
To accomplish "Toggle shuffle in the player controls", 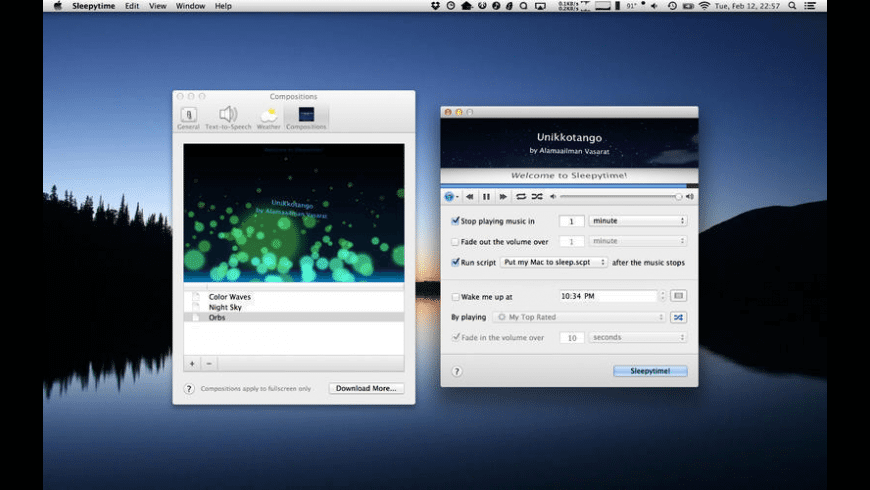I will [537, 197].
